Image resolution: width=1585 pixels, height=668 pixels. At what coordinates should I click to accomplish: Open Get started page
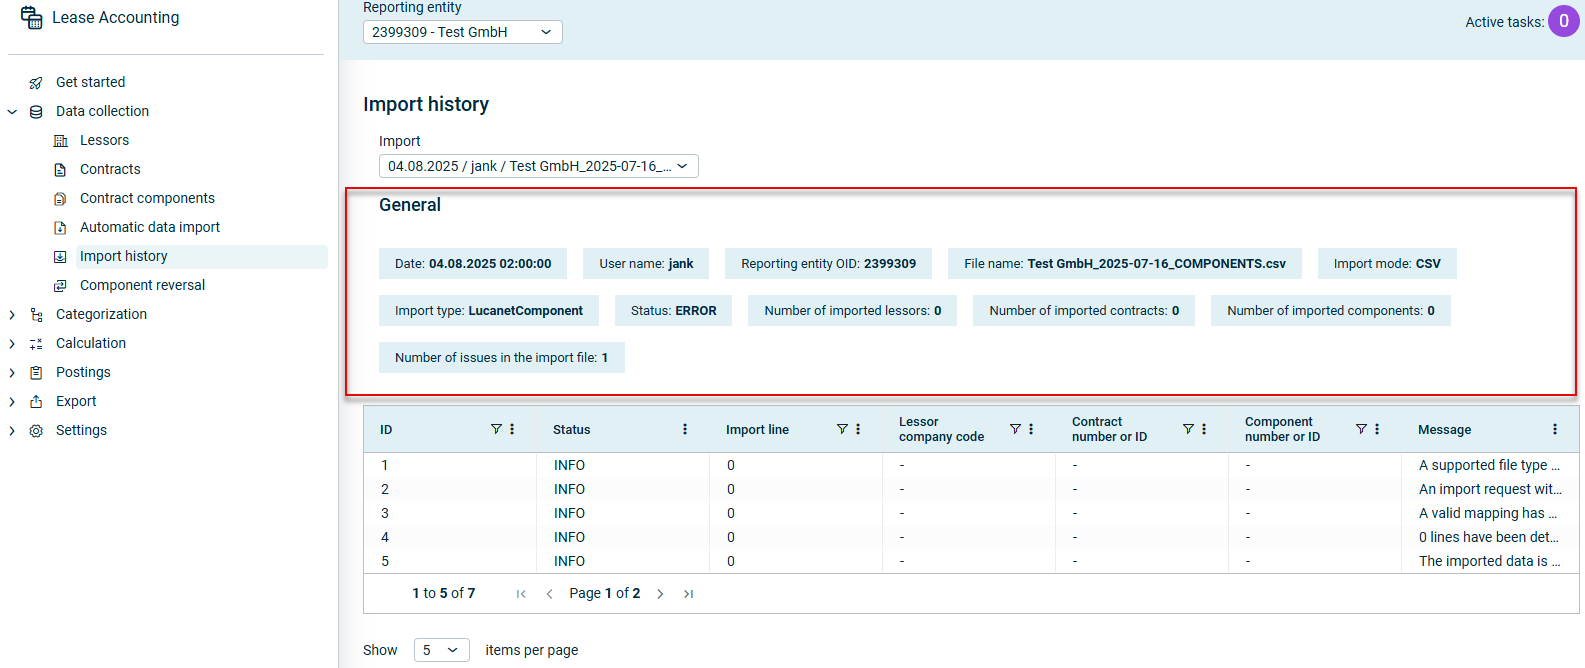pyautogui.click(x=91, y=82)
